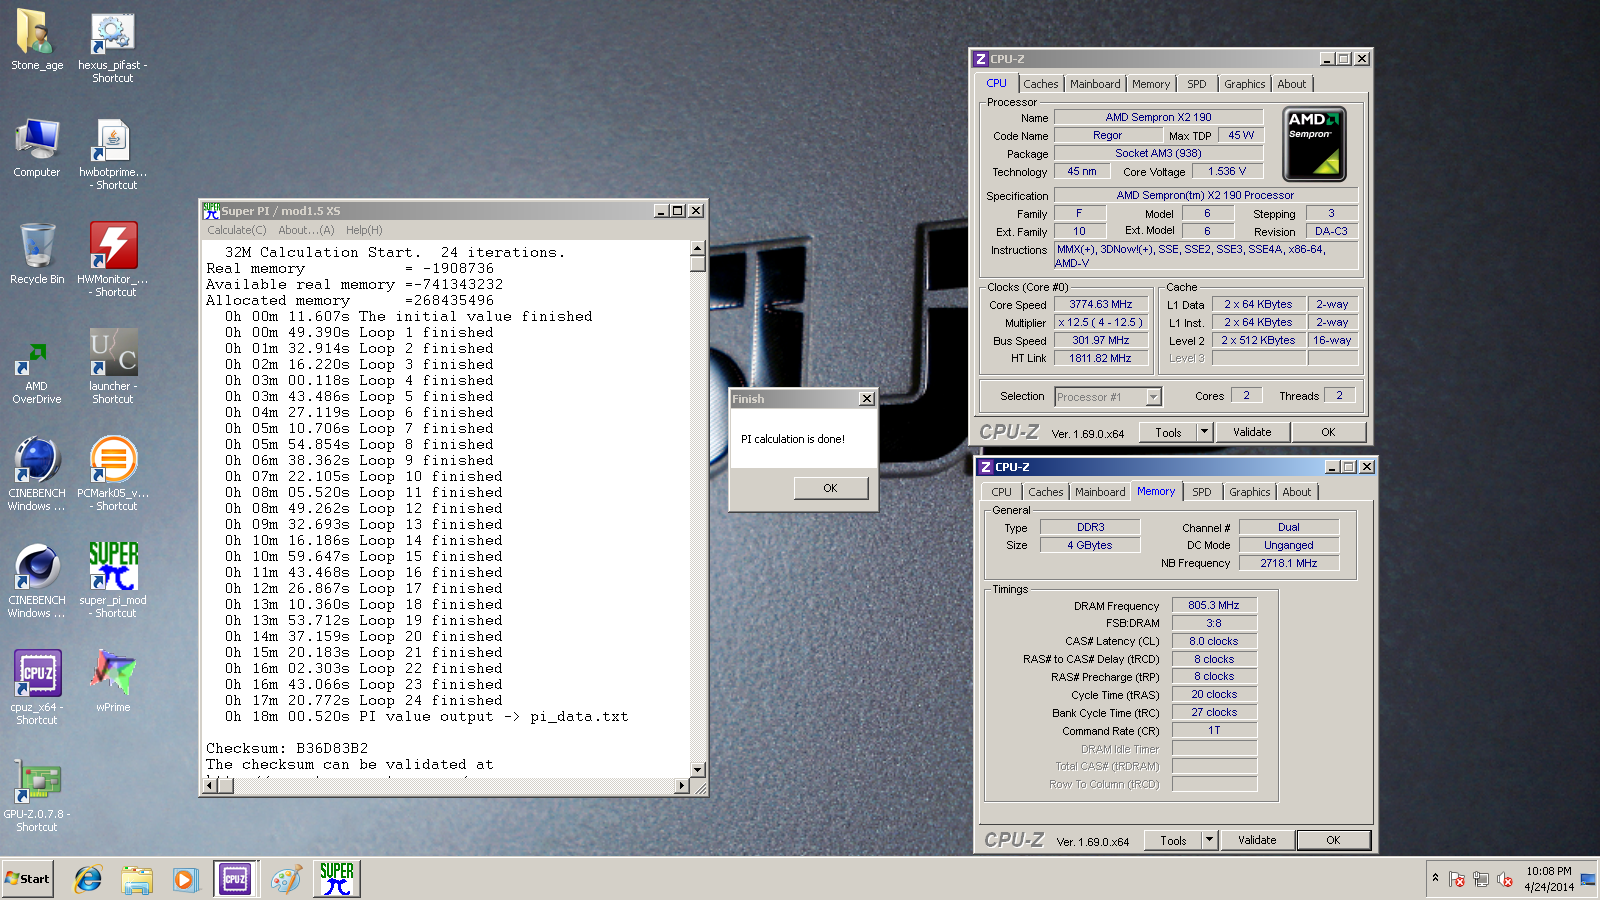Open the Computer desktop icon
The image size is (1600, 900).
click(x=37, y=148)
